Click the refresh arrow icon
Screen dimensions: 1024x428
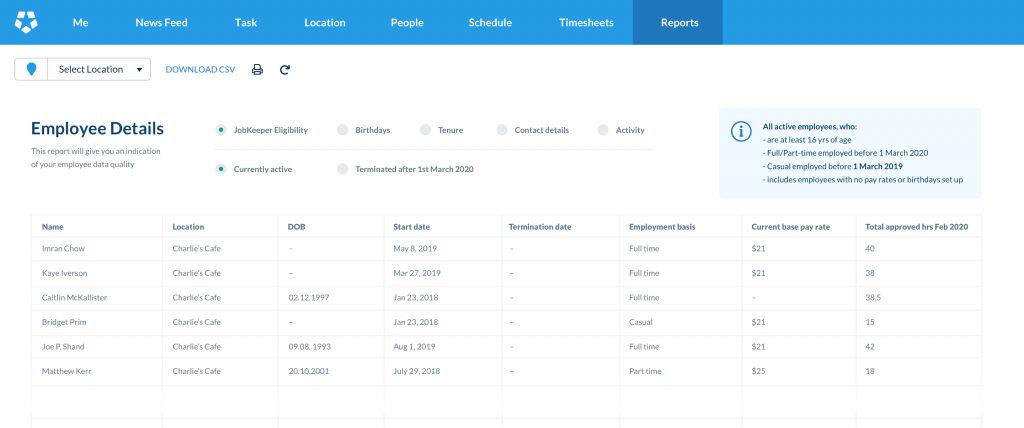(x=285, y=69)
